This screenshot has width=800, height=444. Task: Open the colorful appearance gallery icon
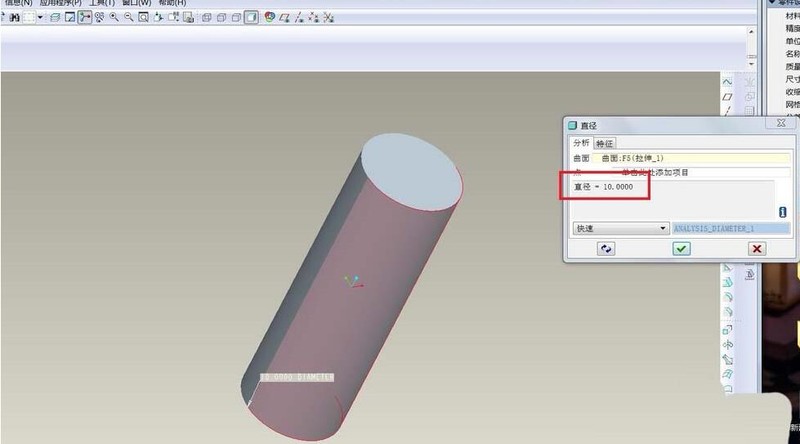pyautogui.click(x=269, y=17)
